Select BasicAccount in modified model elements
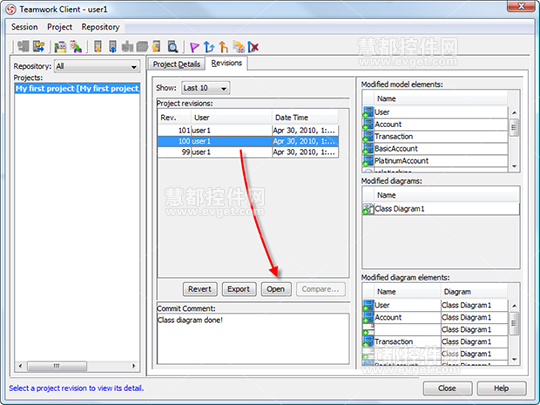 point(435,148)
